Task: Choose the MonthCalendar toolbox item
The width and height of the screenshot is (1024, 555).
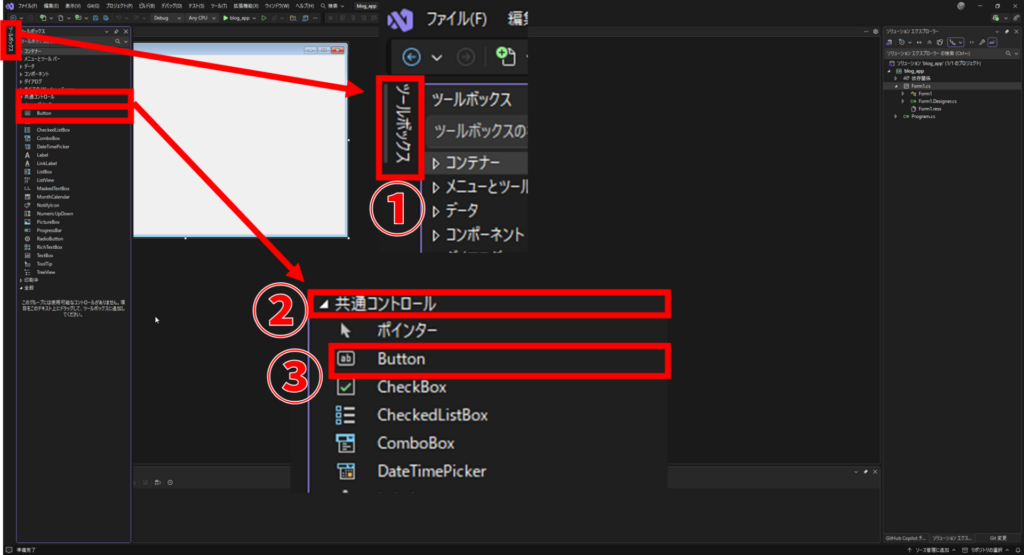Action: pyautogui.click(x=53, y=197)
